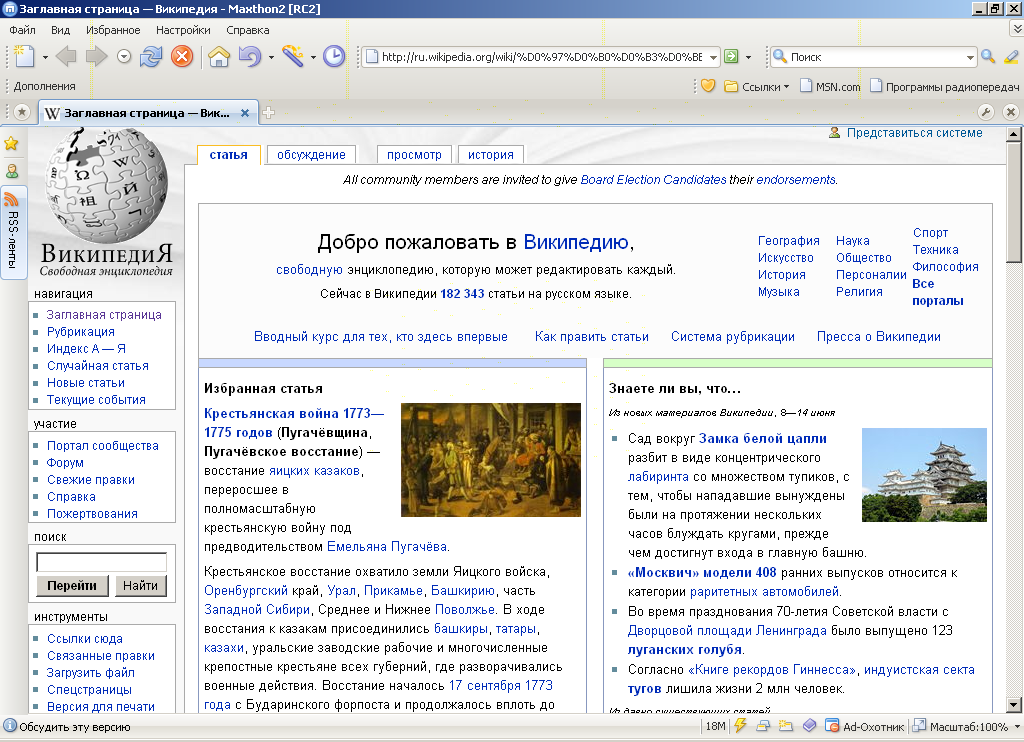Click in the Wikipedia поиск input field

click(x=101, y=562)
